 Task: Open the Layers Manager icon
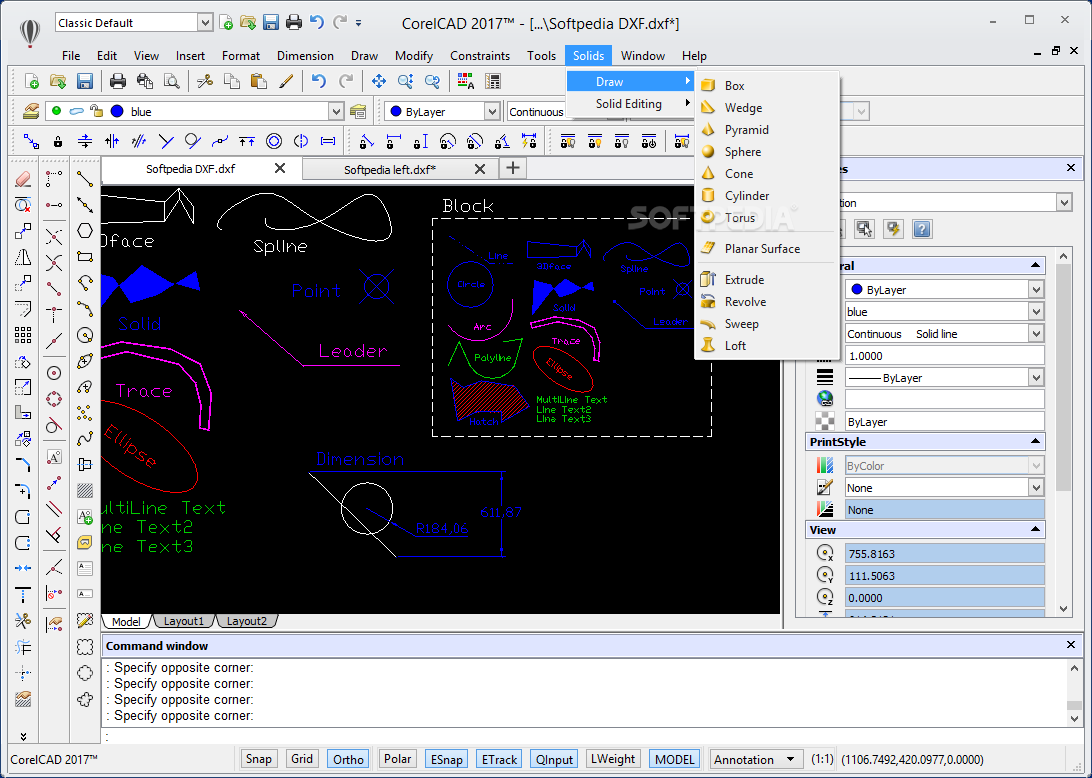31,111
